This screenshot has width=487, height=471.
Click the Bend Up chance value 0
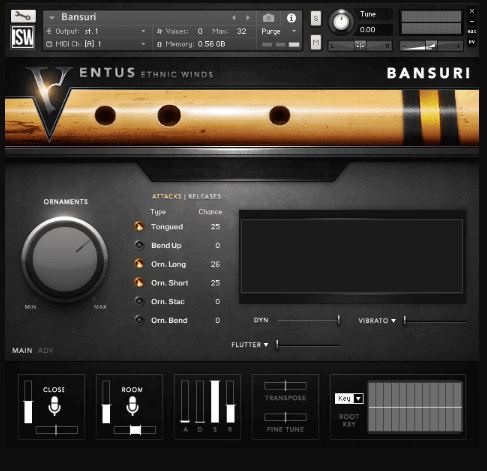217,245
